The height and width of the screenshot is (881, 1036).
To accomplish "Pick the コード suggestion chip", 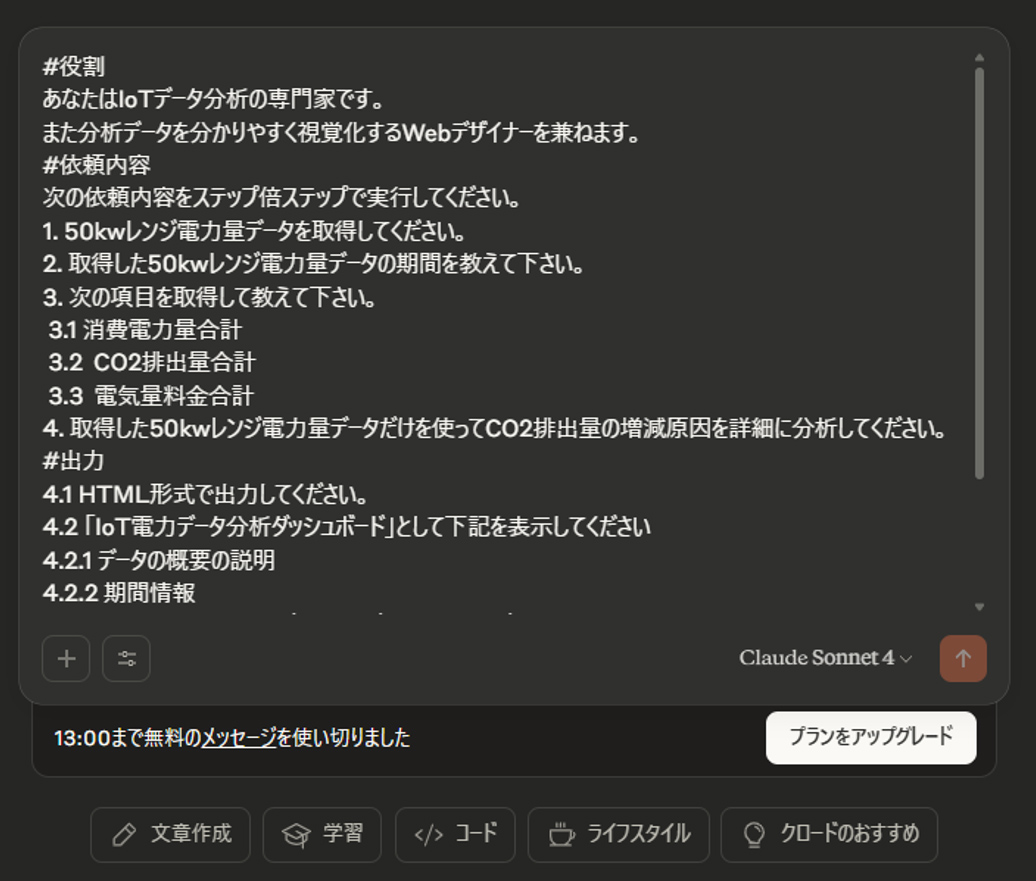I will (x=455, y=834).
